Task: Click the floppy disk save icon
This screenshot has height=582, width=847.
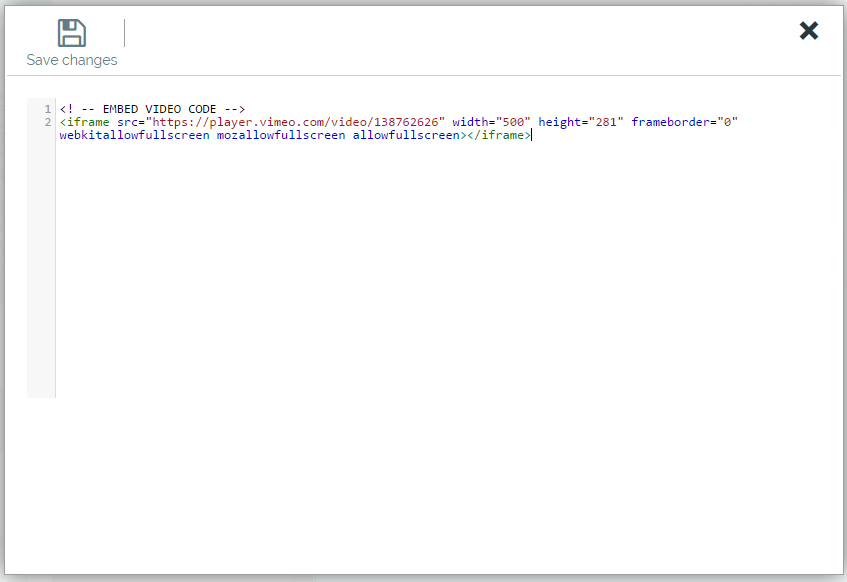Action: (x=71, y=33)
